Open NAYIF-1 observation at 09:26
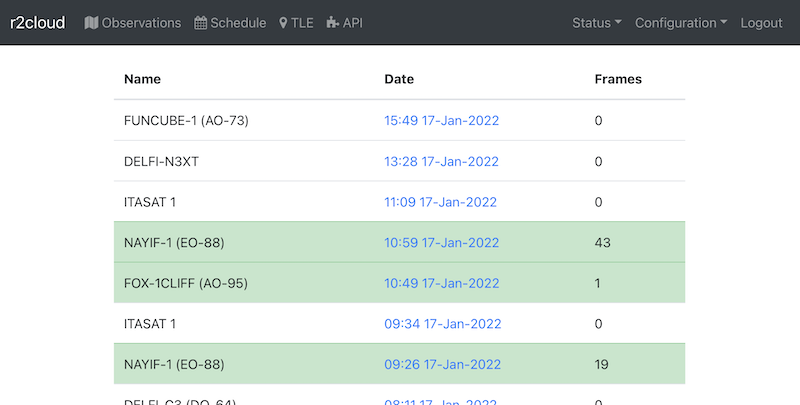The image size is (800, 405). 441,364
